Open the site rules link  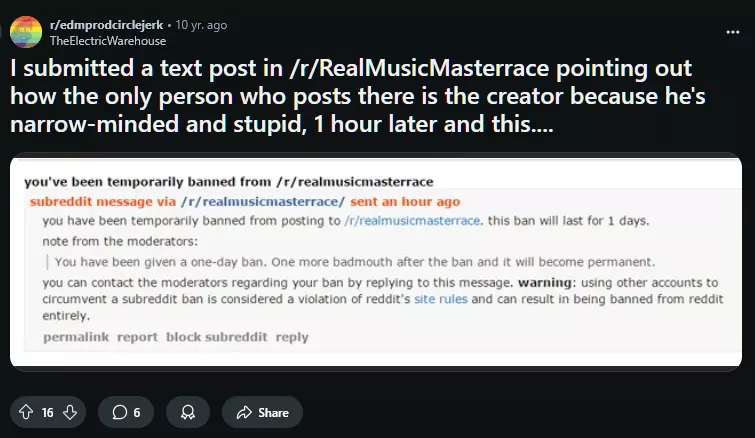(x=441, y=299)
